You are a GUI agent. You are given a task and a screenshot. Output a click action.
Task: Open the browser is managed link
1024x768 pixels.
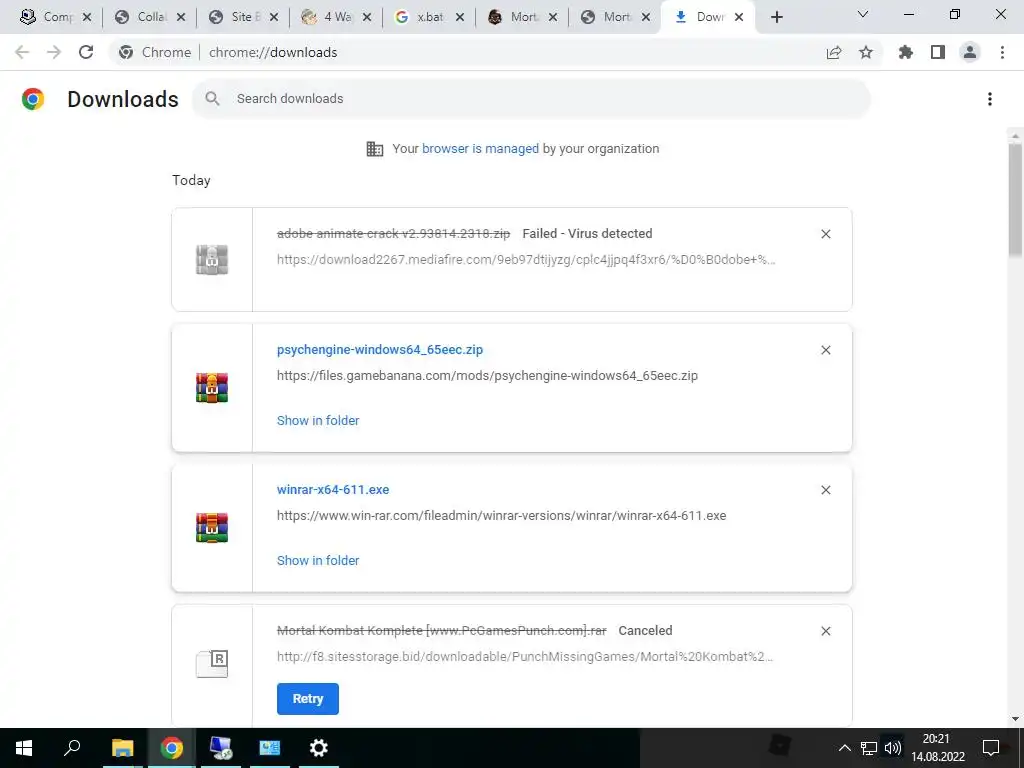click(480, 149)
